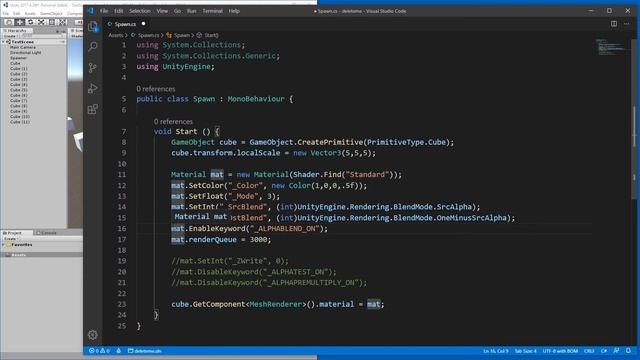The image size is (640, 360).
Task: Click the Split Editor icon
Action: [x=613, y=24]
